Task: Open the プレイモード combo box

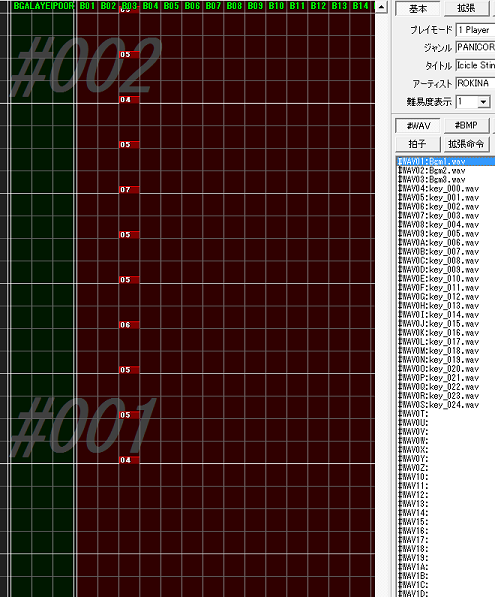Action: 475,30
